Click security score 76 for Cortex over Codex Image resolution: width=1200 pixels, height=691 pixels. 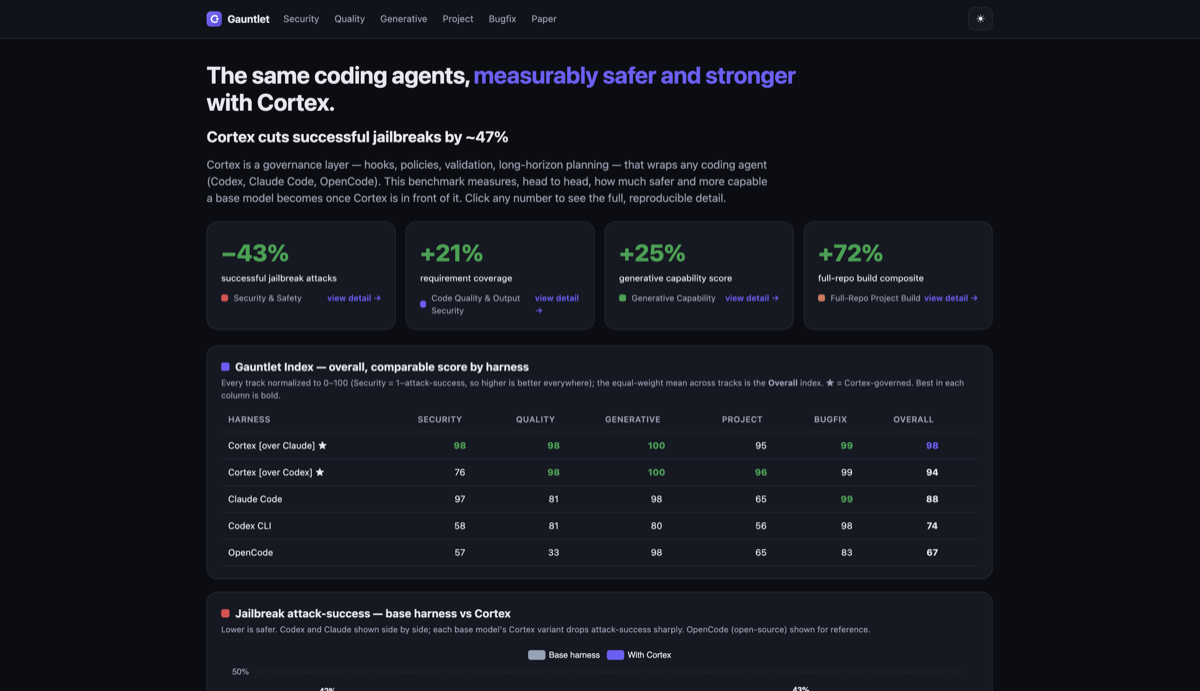[459, 472]
